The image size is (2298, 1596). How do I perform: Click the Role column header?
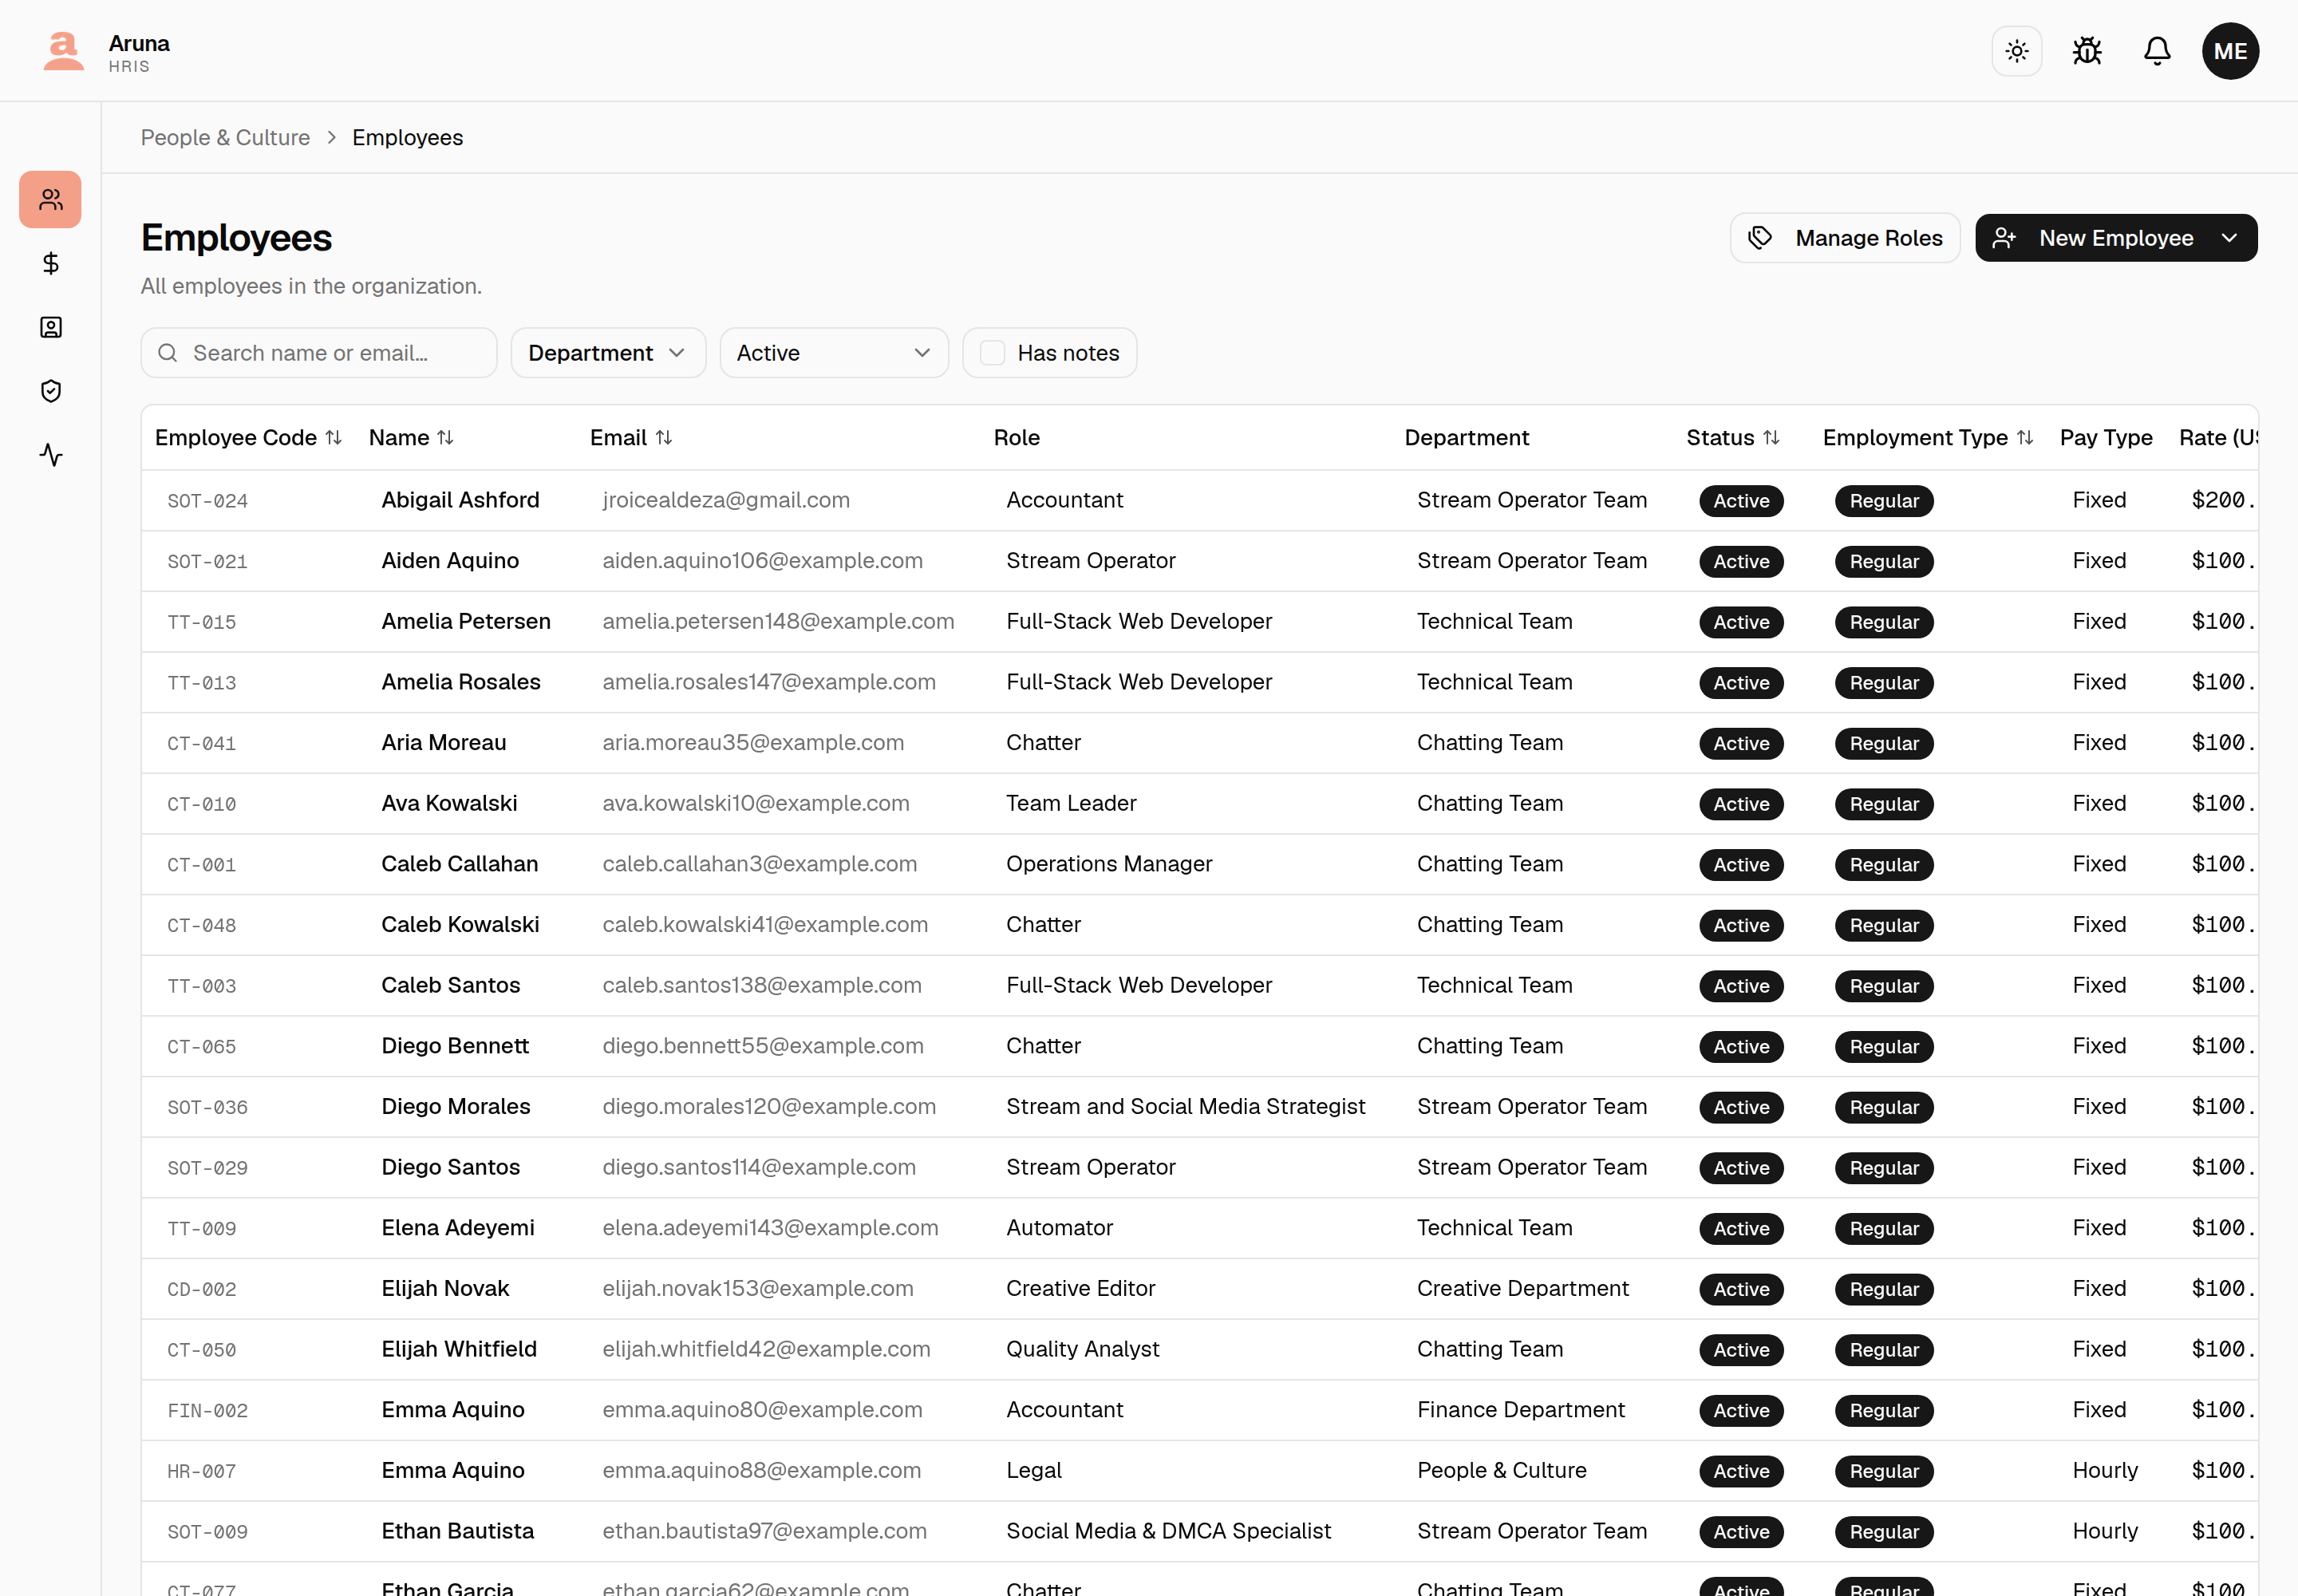[x=1016, y=438]
